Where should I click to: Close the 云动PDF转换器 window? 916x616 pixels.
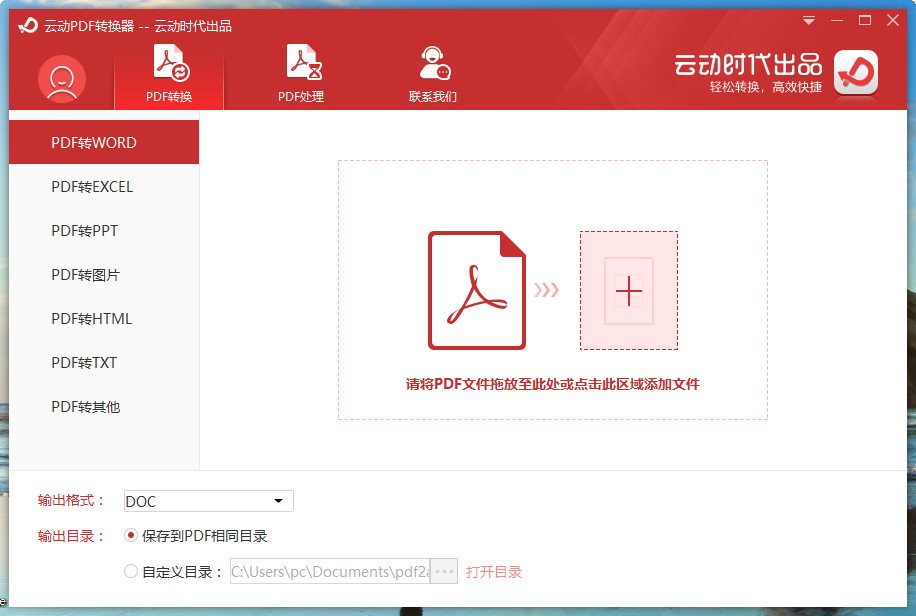coord(893,20)
